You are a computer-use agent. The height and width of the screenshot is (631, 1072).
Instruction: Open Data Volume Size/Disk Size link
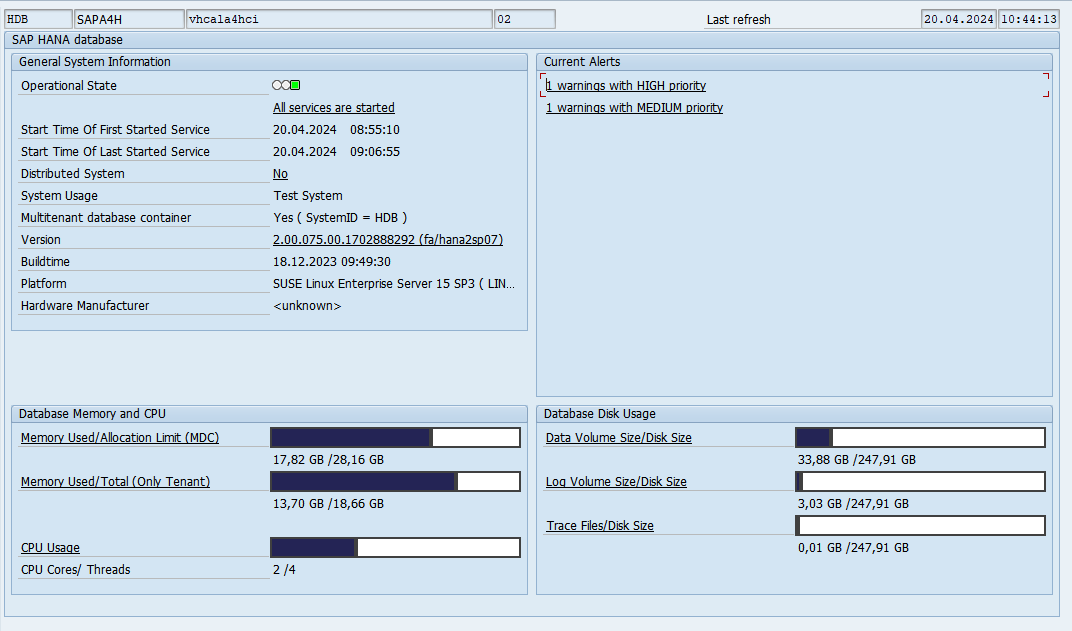coord(619,438)
